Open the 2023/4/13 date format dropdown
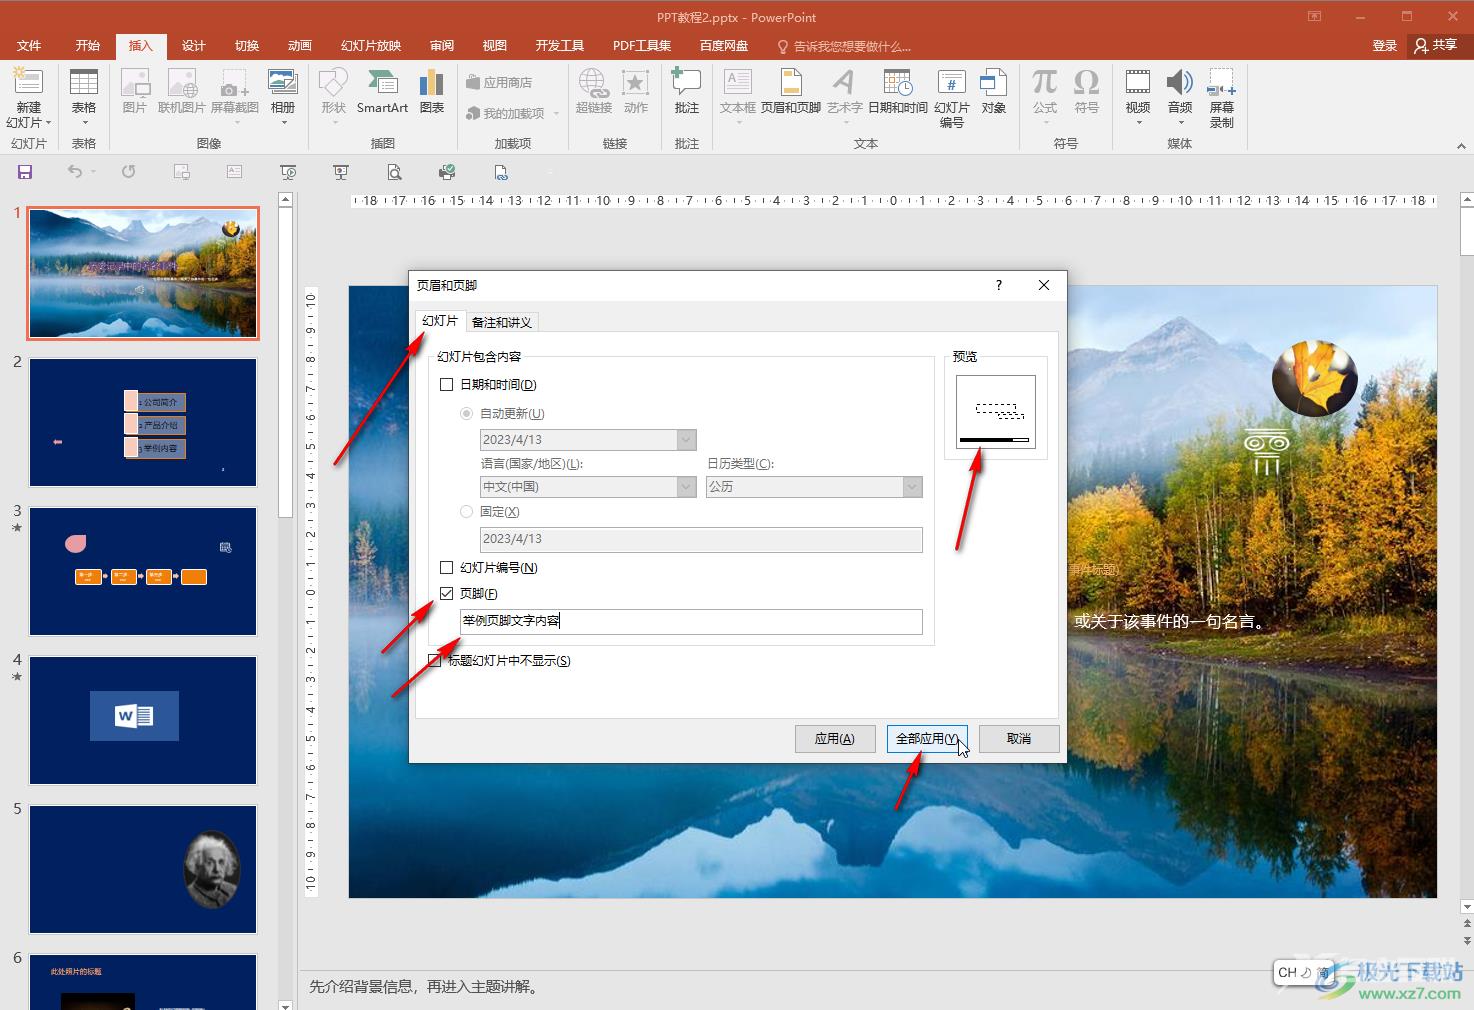This screenshot has width=1474, height=1010. (x=686, y=439)
